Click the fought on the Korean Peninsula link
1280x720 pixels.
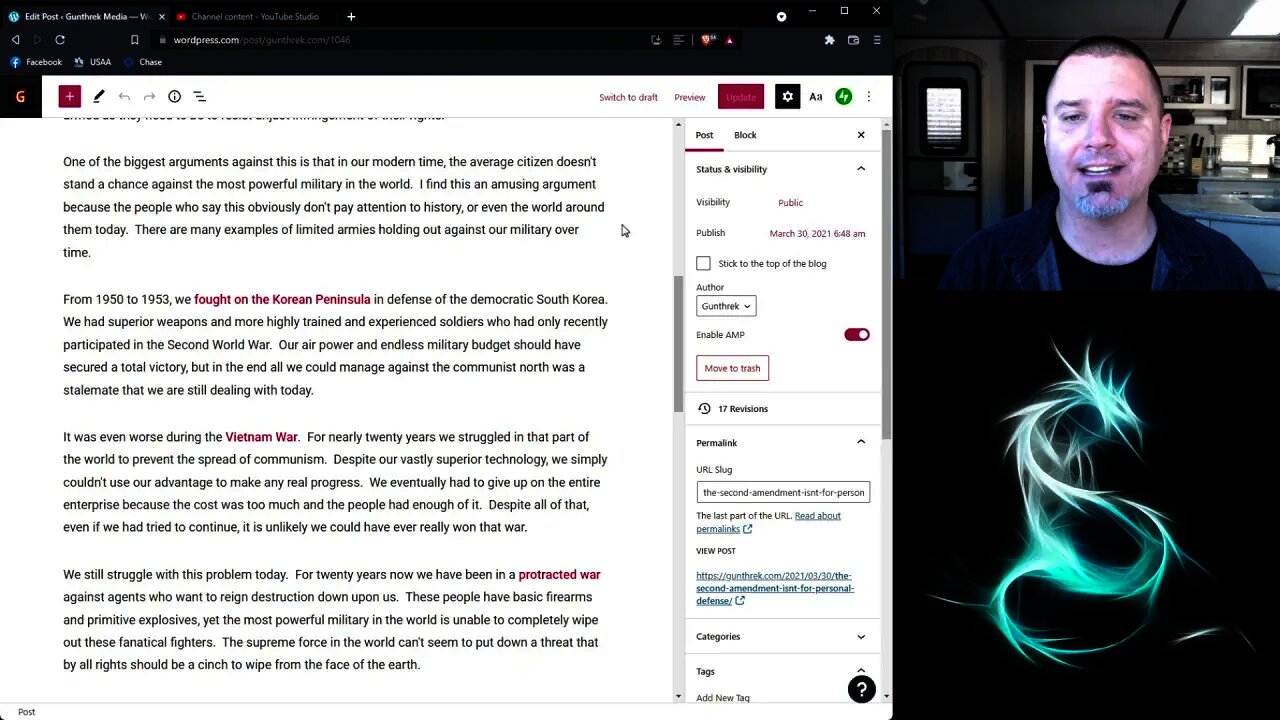[282, 299]
